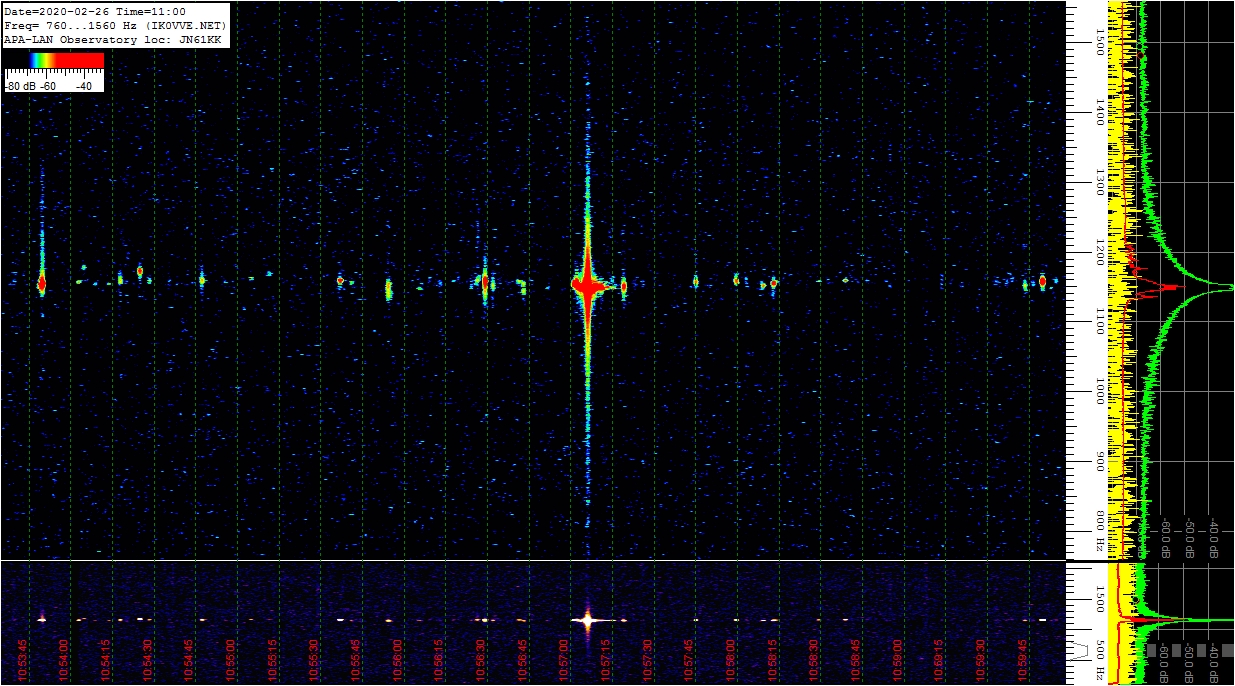The height and width of the screenshot is (686, 1235).
Task: Click the strongest red burst in the main spectrogram
Action: (x=587, y=286)
